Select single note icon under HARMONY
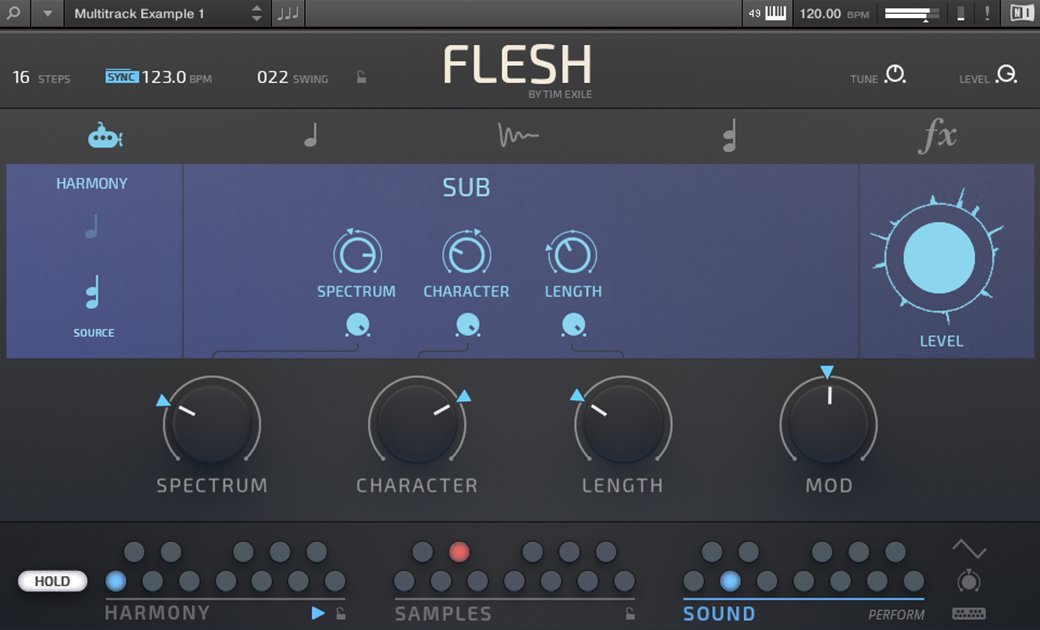 92,227
